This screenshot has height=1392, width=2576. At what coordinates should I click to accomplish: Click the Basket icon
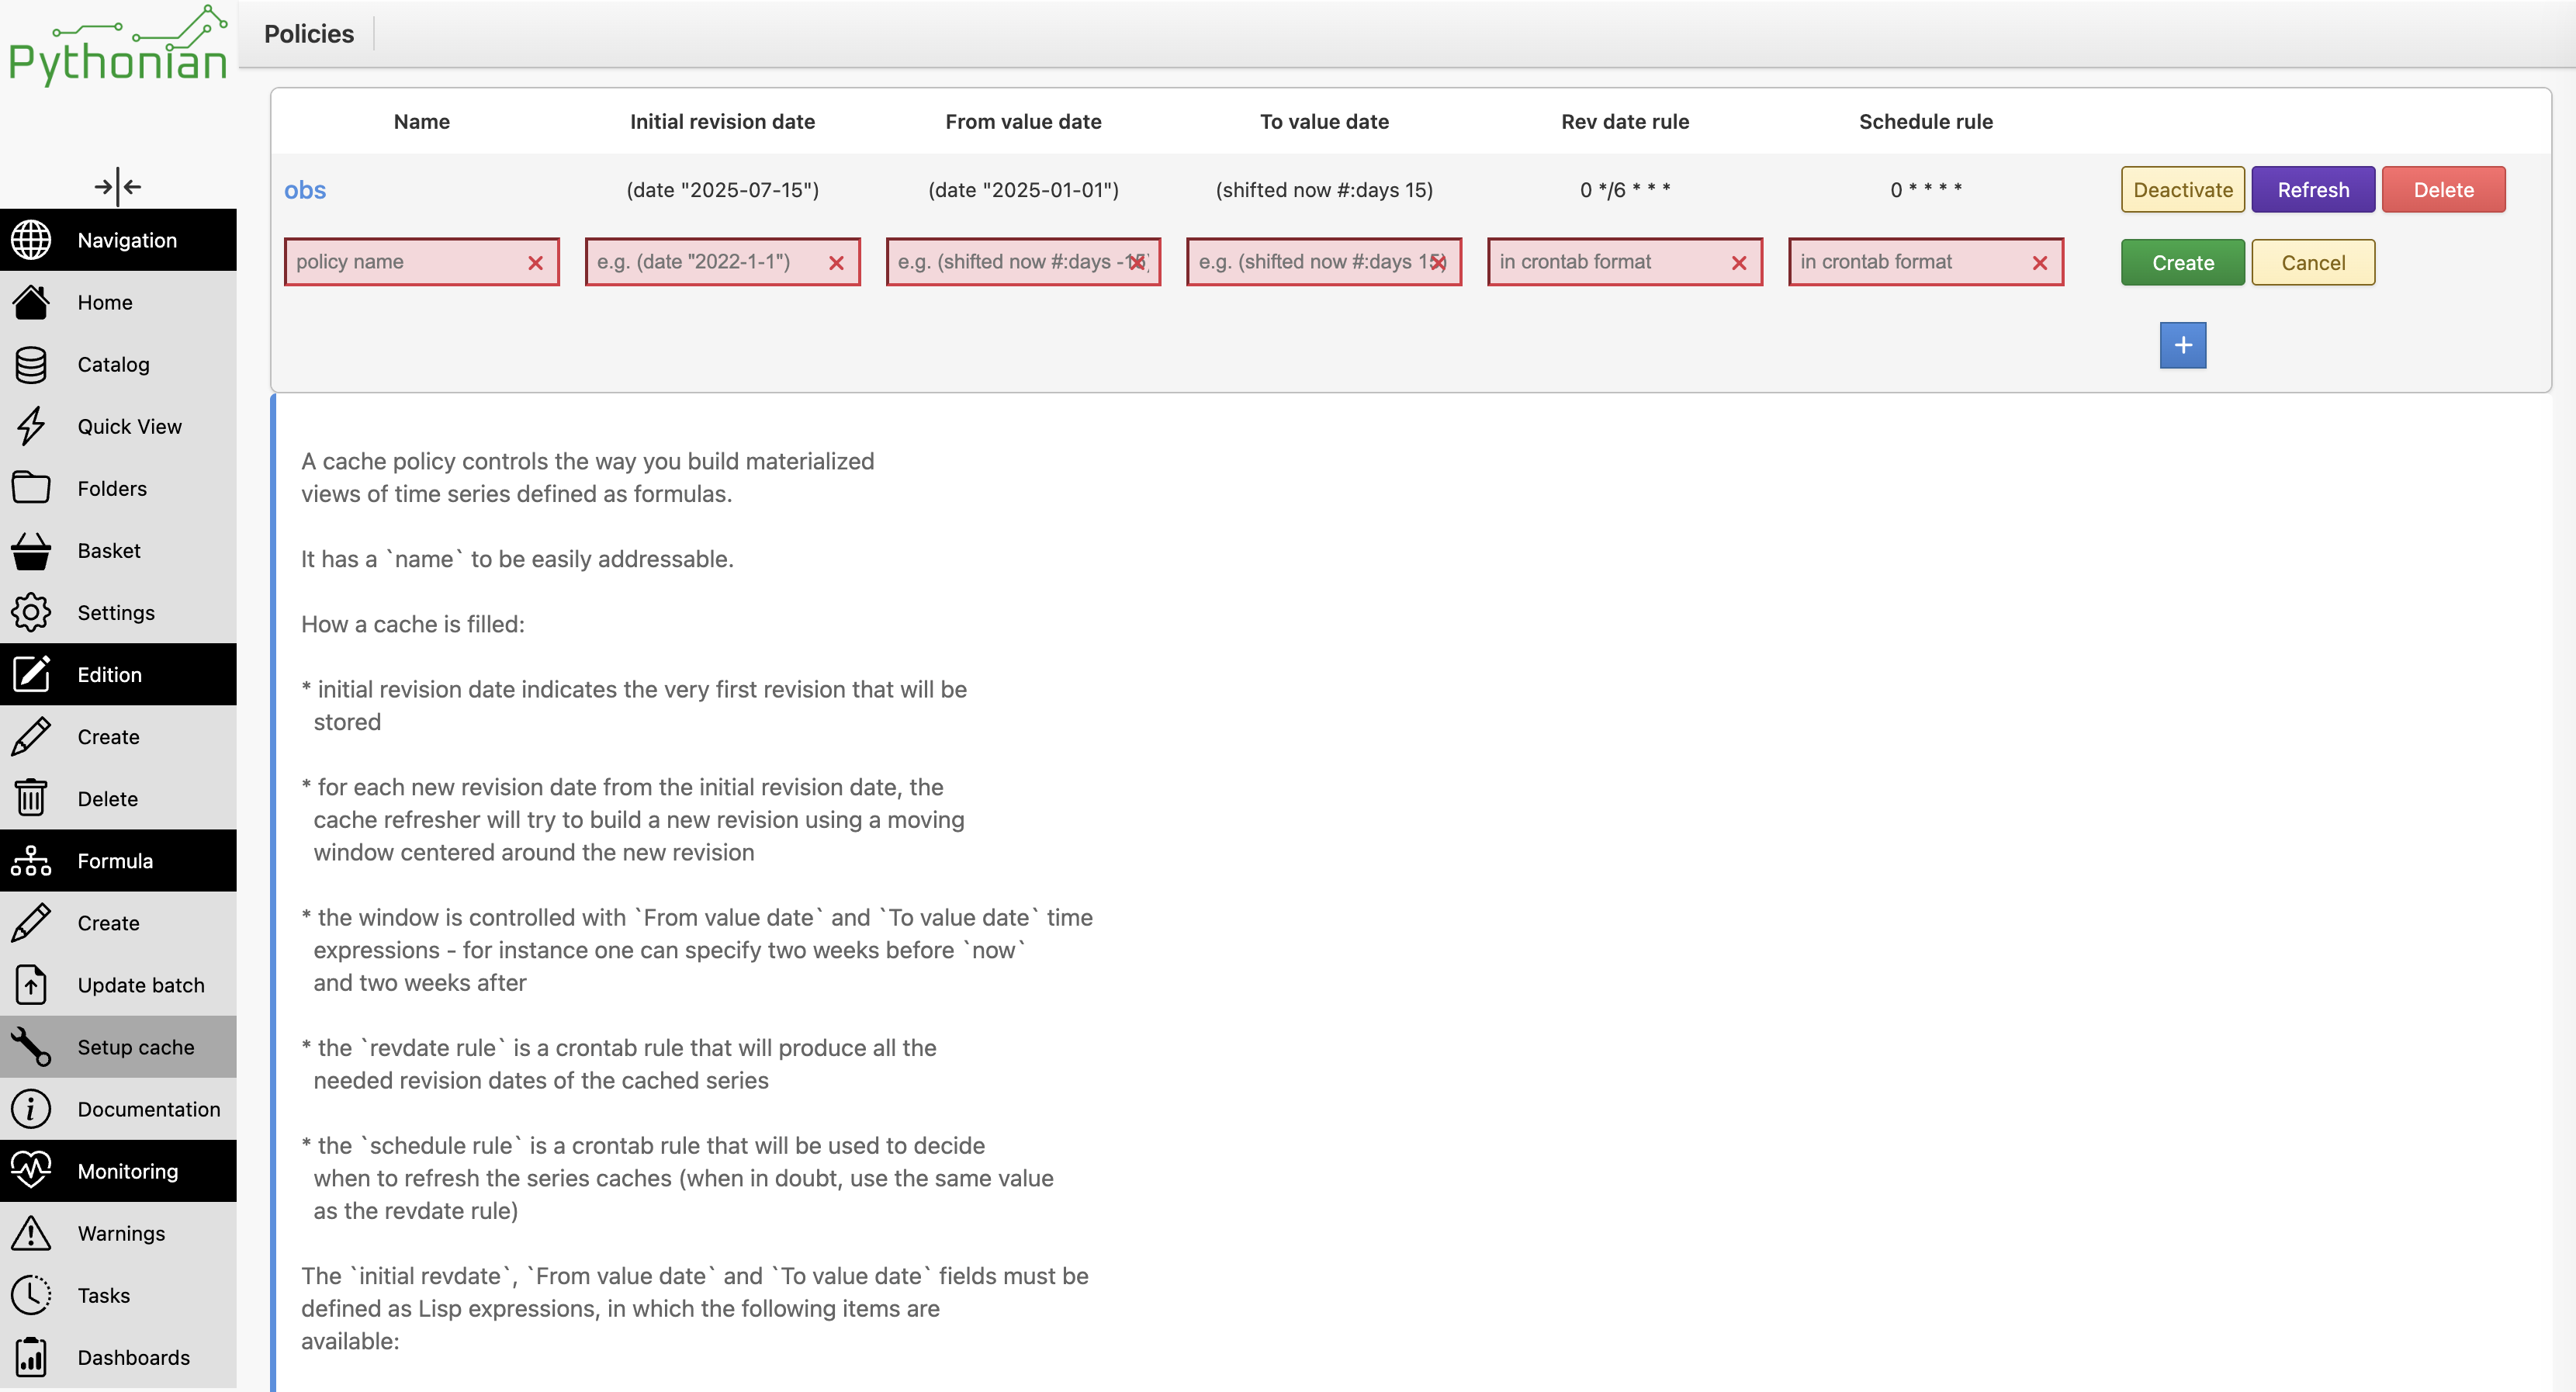(x=31, y=550)
